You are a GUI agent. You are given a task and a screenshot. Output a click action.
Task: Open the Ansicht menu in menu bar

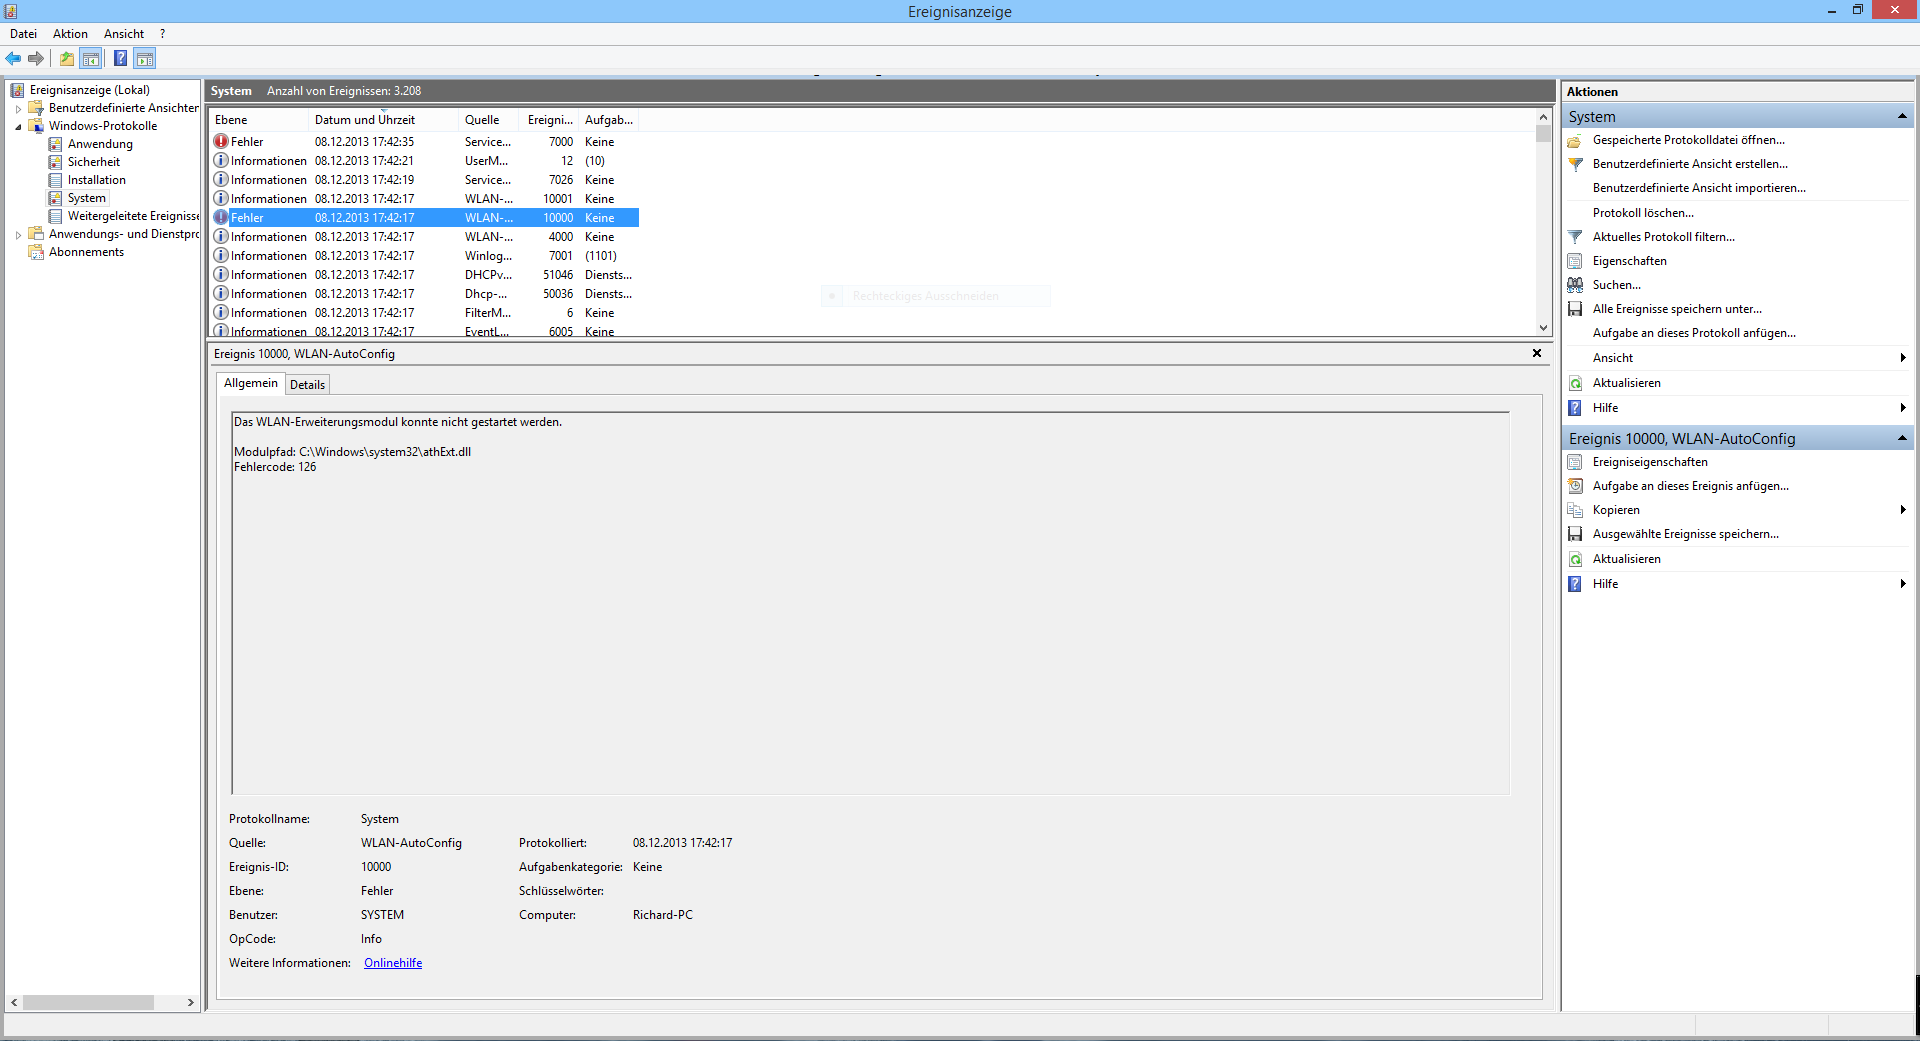124,34
